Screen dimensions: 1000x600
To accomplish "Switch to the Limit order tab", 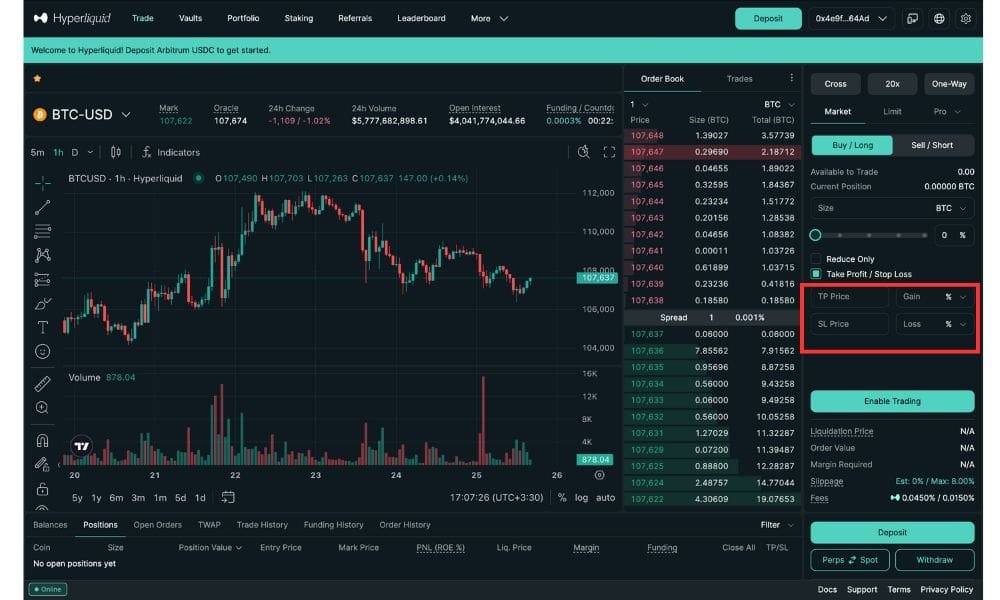I will pyautogui.click(x=892, y=112).
